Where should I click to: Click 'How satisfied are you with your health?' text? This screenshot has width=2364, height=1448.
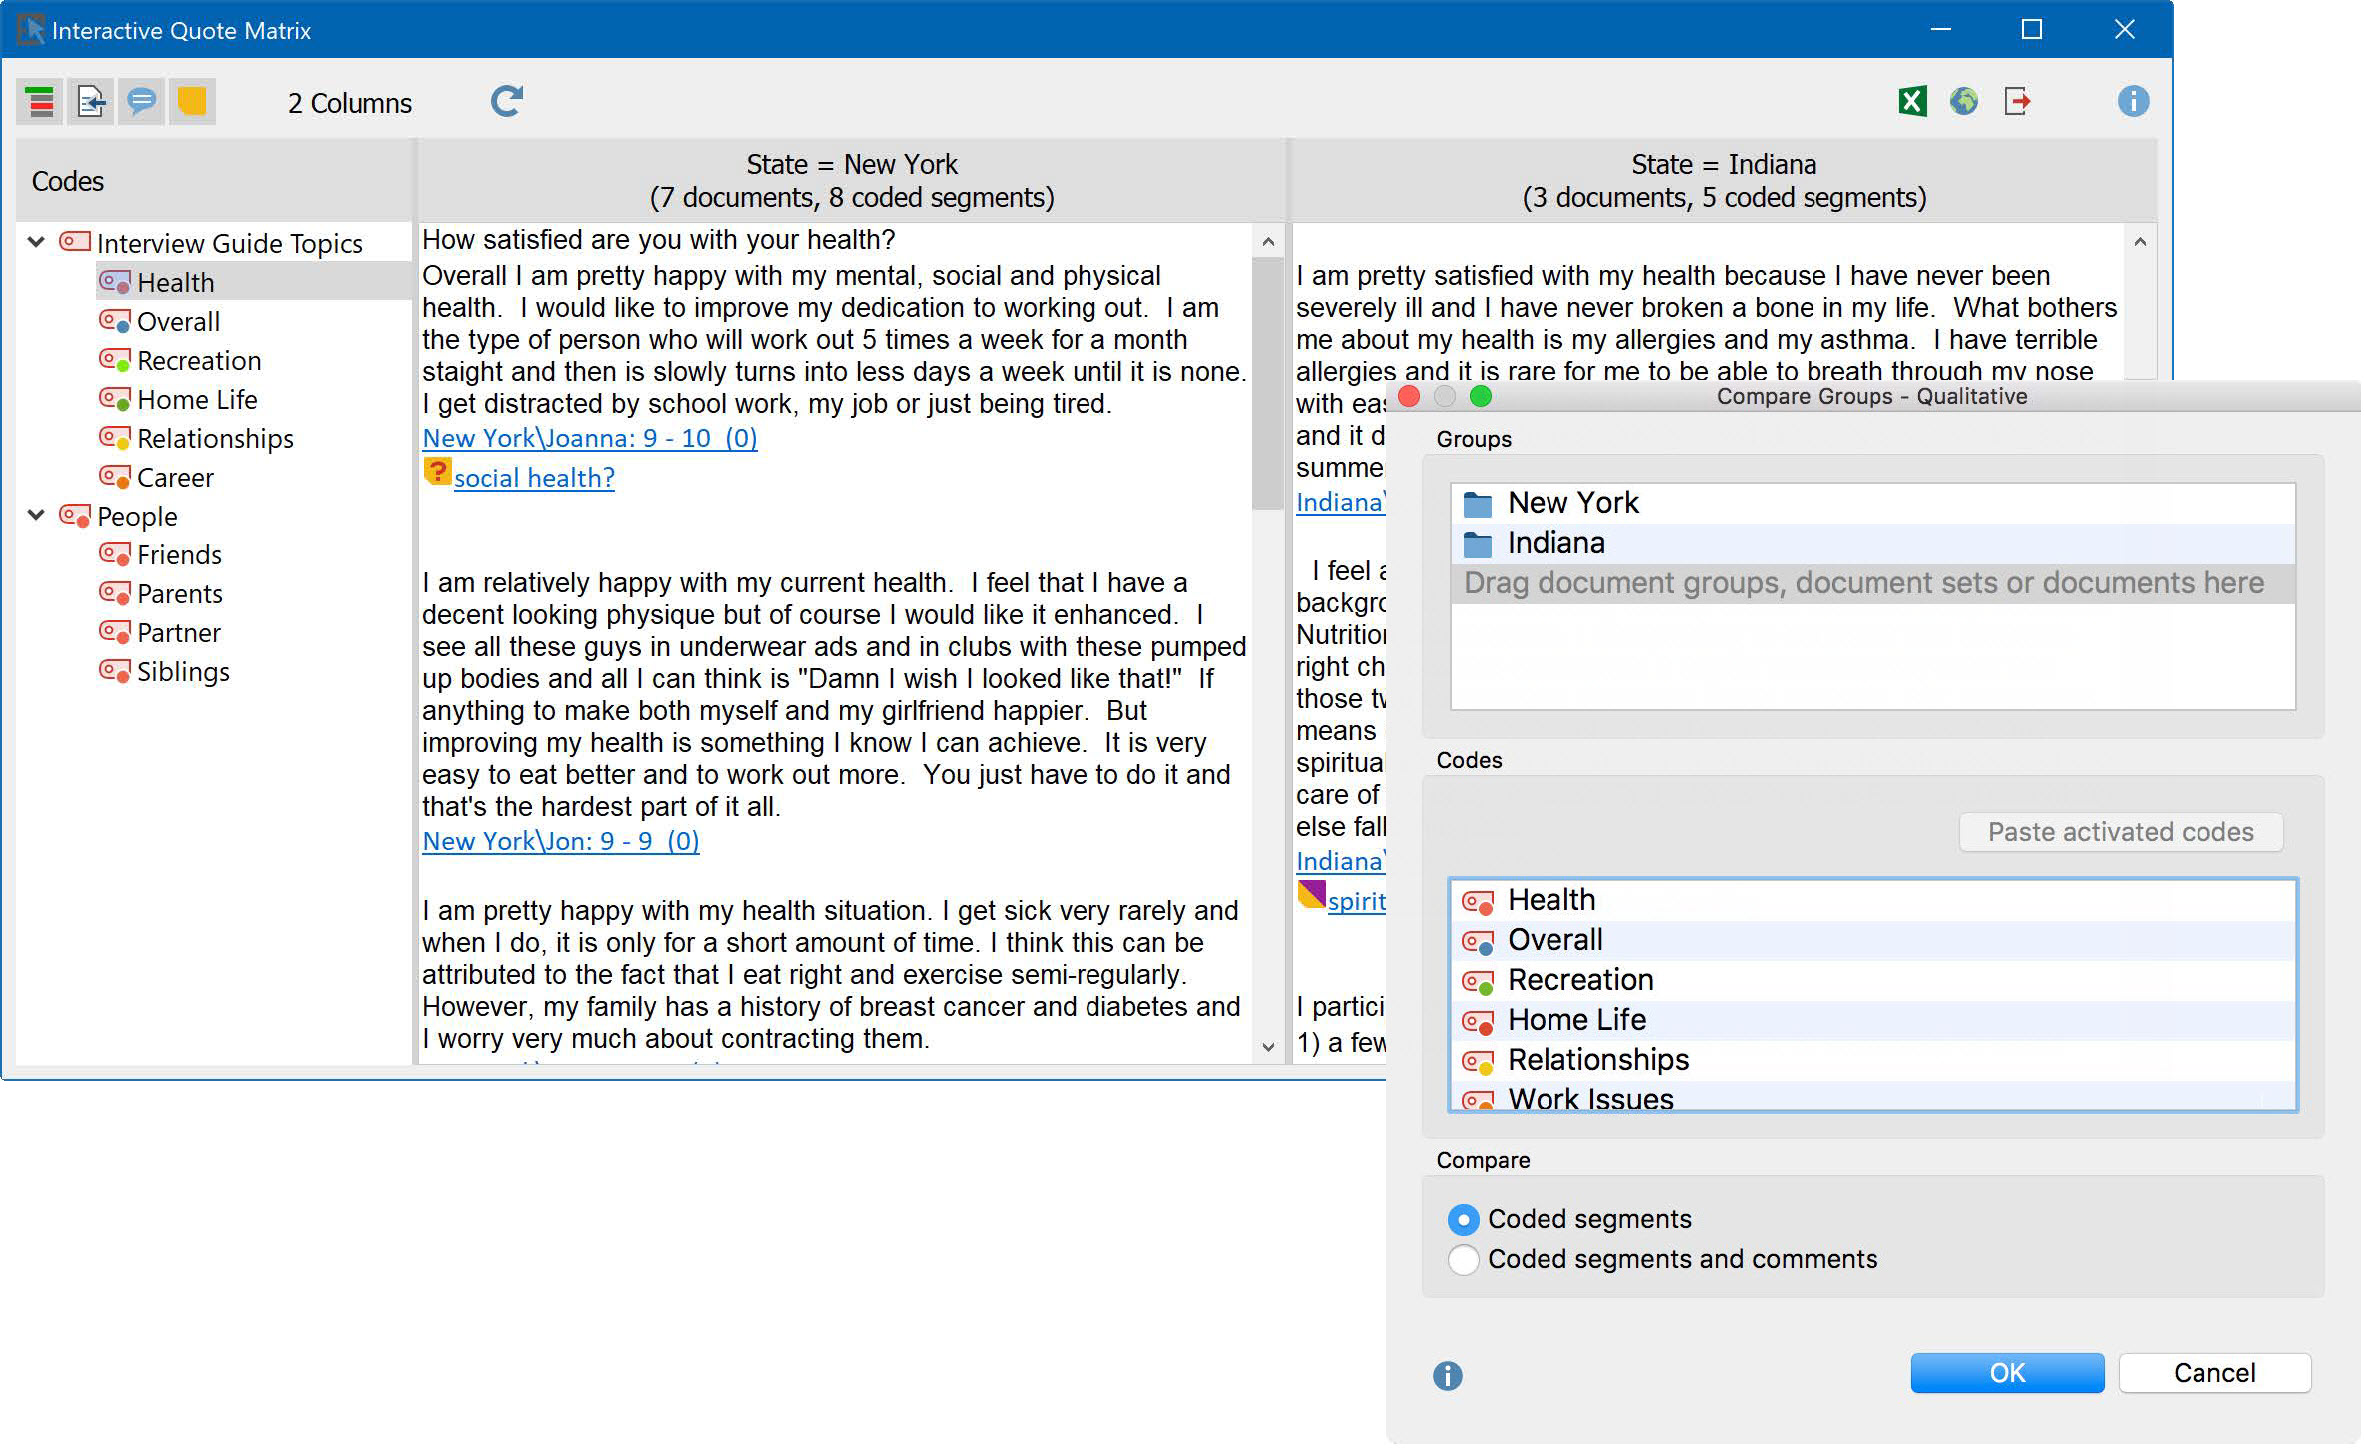click(658, 240)
